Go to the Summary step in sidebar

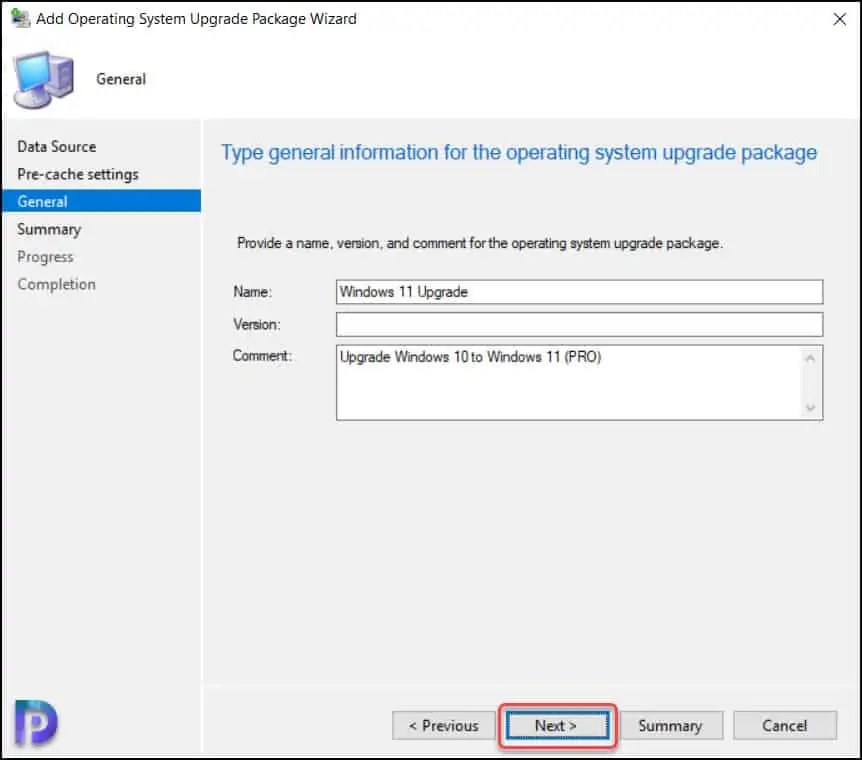pyautogui.click(x=49, y=229)
